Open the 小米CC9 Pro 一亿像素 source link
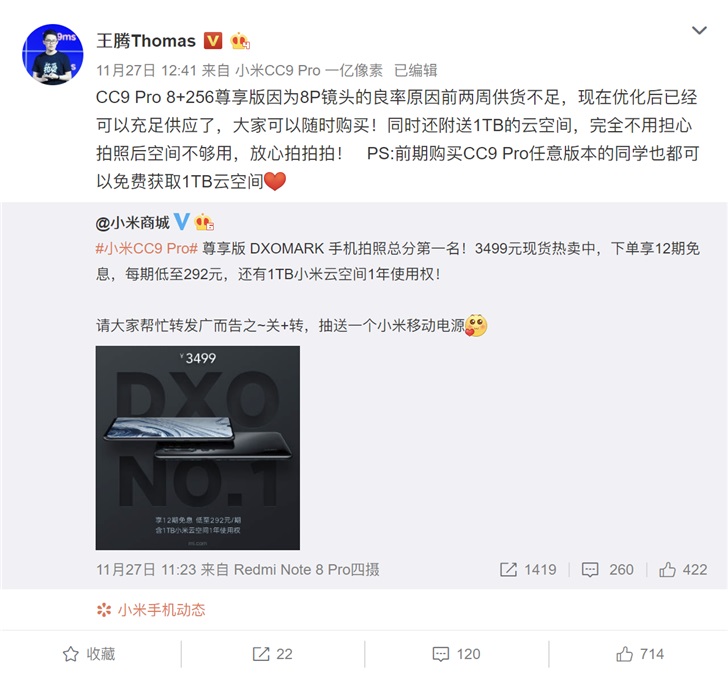This screenshot has height=676, width=728. point(309,70)
